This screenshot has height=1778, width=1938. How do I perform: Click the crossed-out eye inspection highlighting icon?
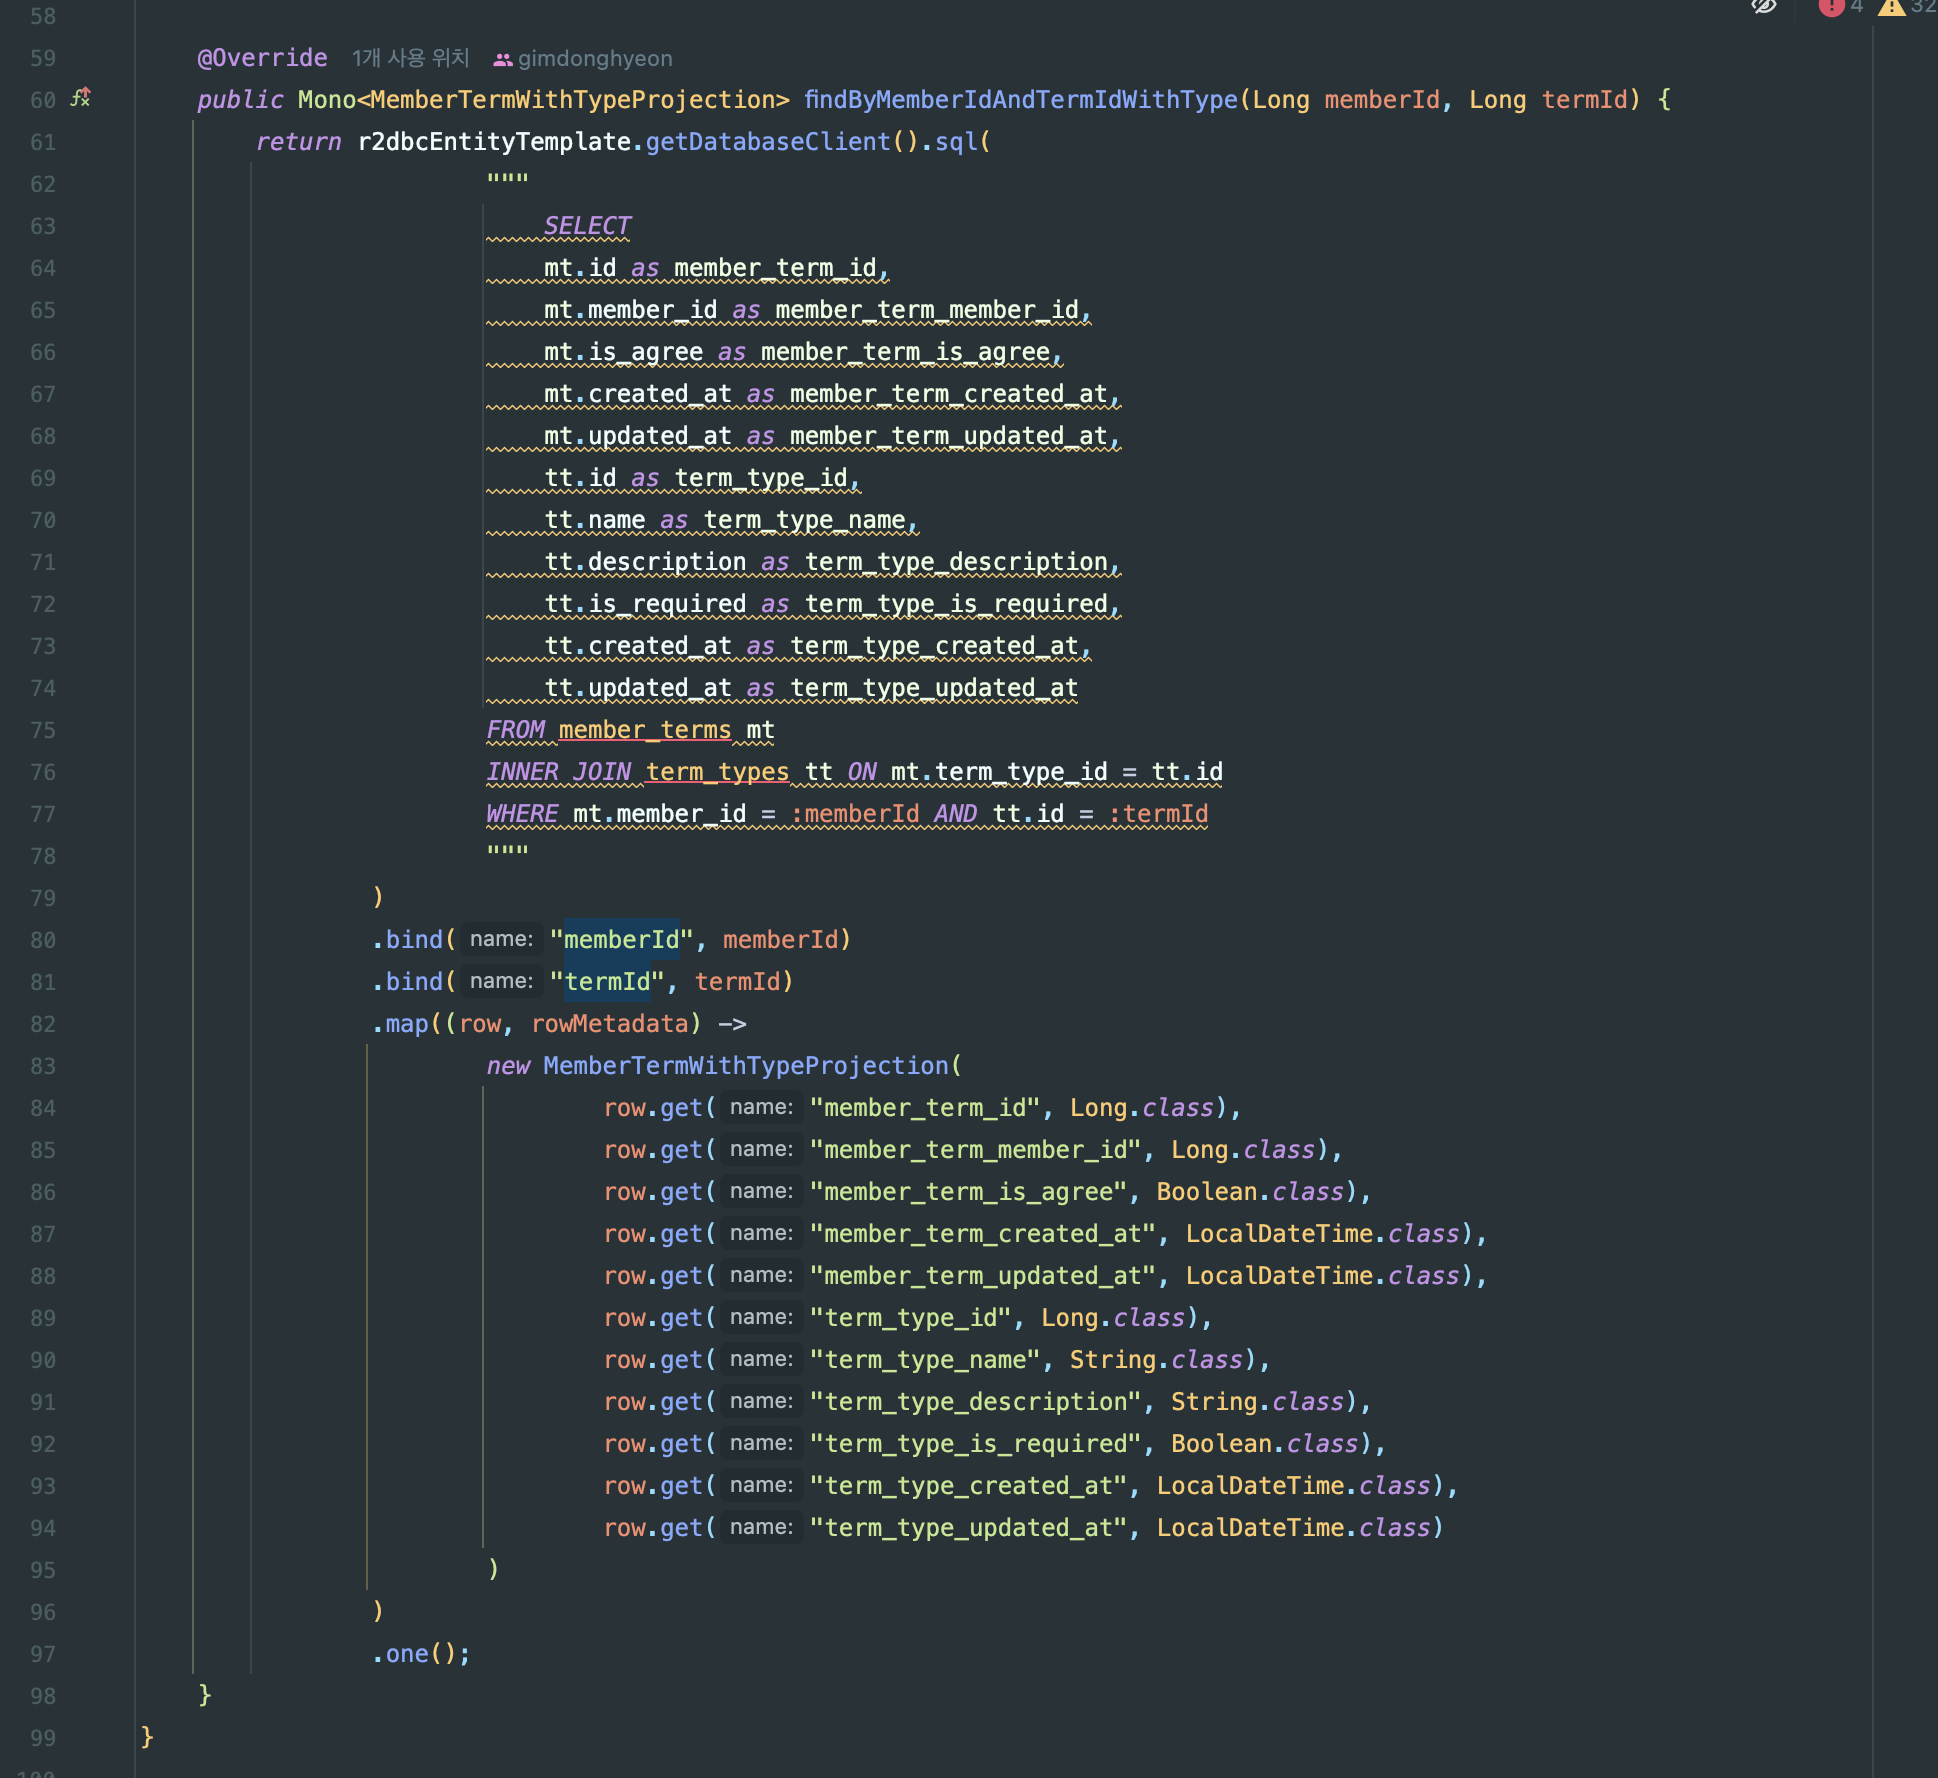(x=1764, y=7)
